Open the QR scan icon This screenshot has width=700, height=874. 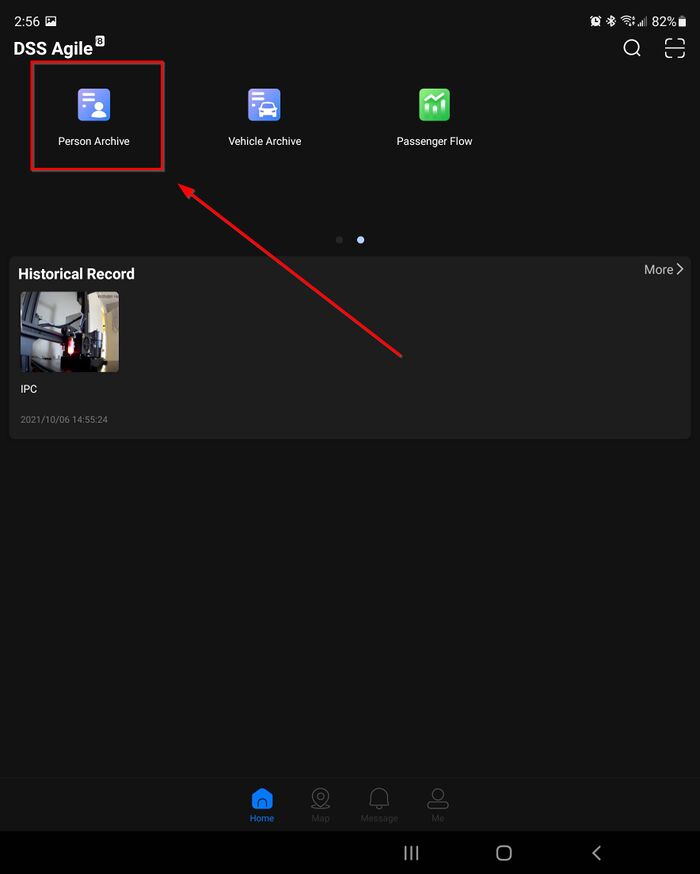coord(674,48)
